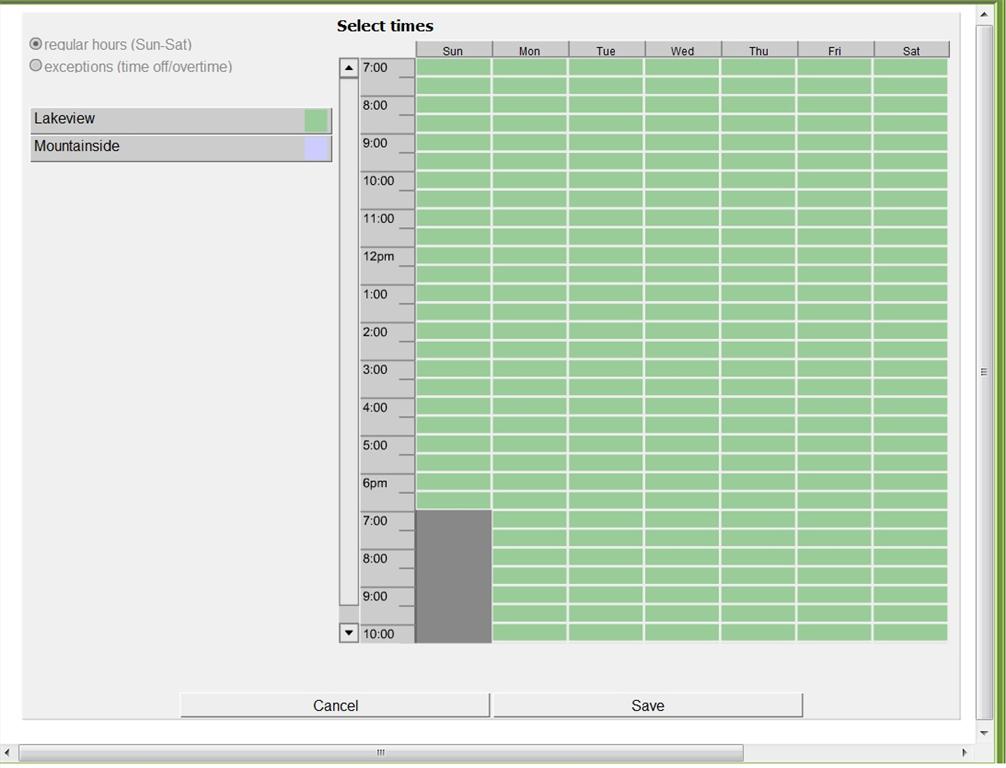Screen dimensions: 1006x768
Task: Click the first 7:00 morning time label
Action: (375, 67)
